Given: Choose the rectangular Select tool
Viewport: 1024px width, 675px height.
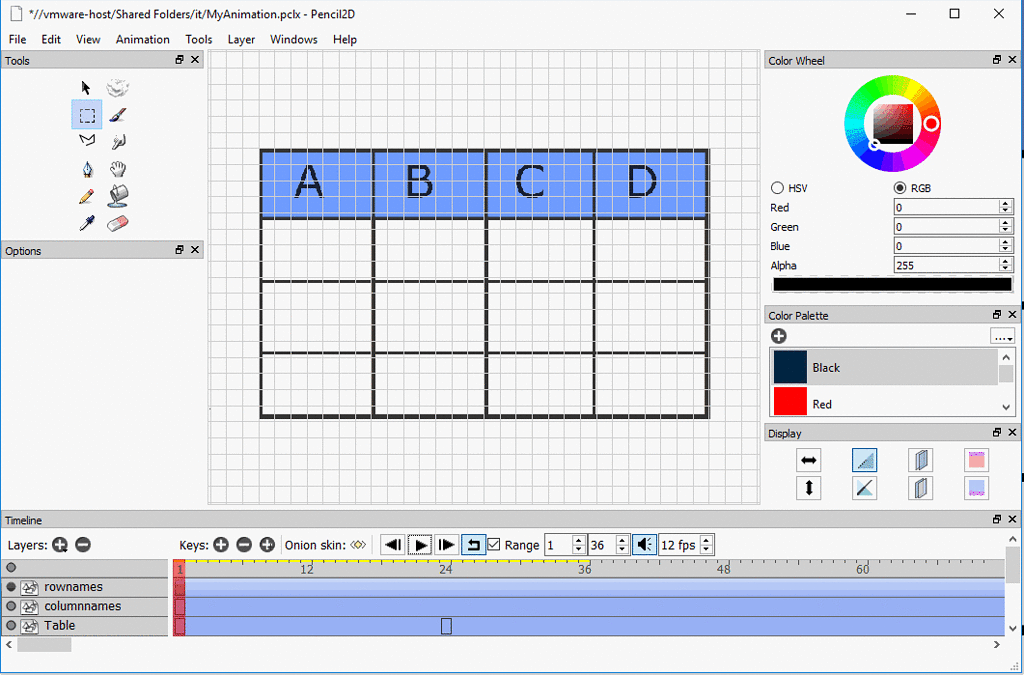Looking at the screenshot, I should click(x=87, y=116).
